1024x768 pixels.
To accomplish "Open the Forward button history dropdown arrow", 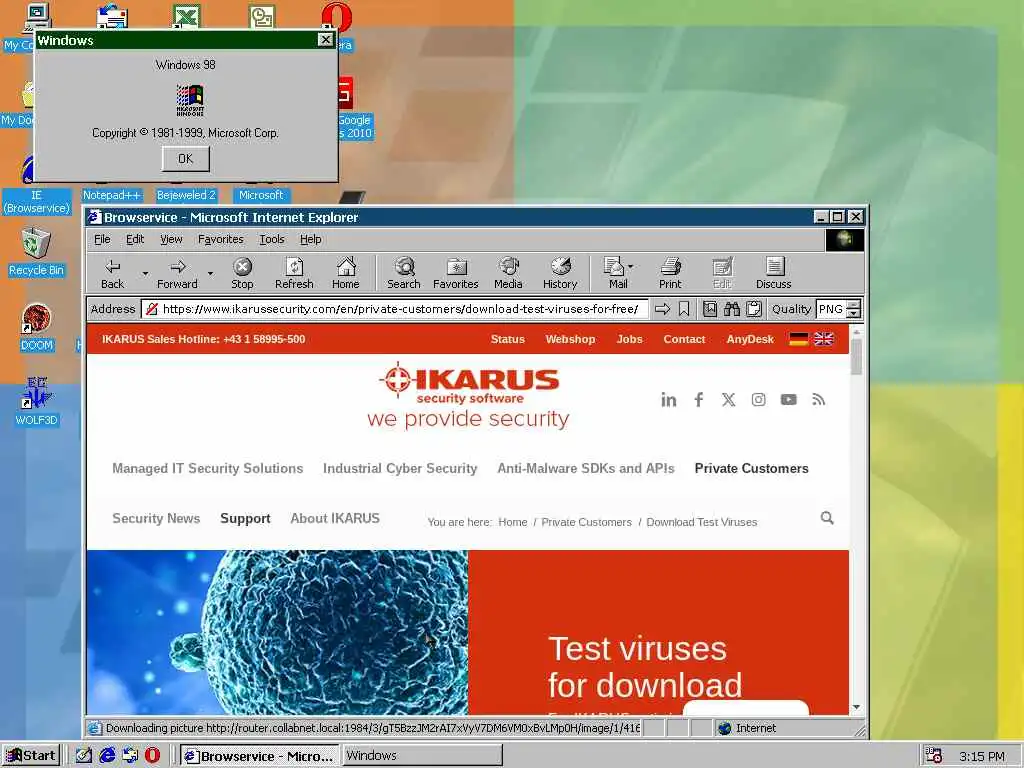I will (210, 274).
